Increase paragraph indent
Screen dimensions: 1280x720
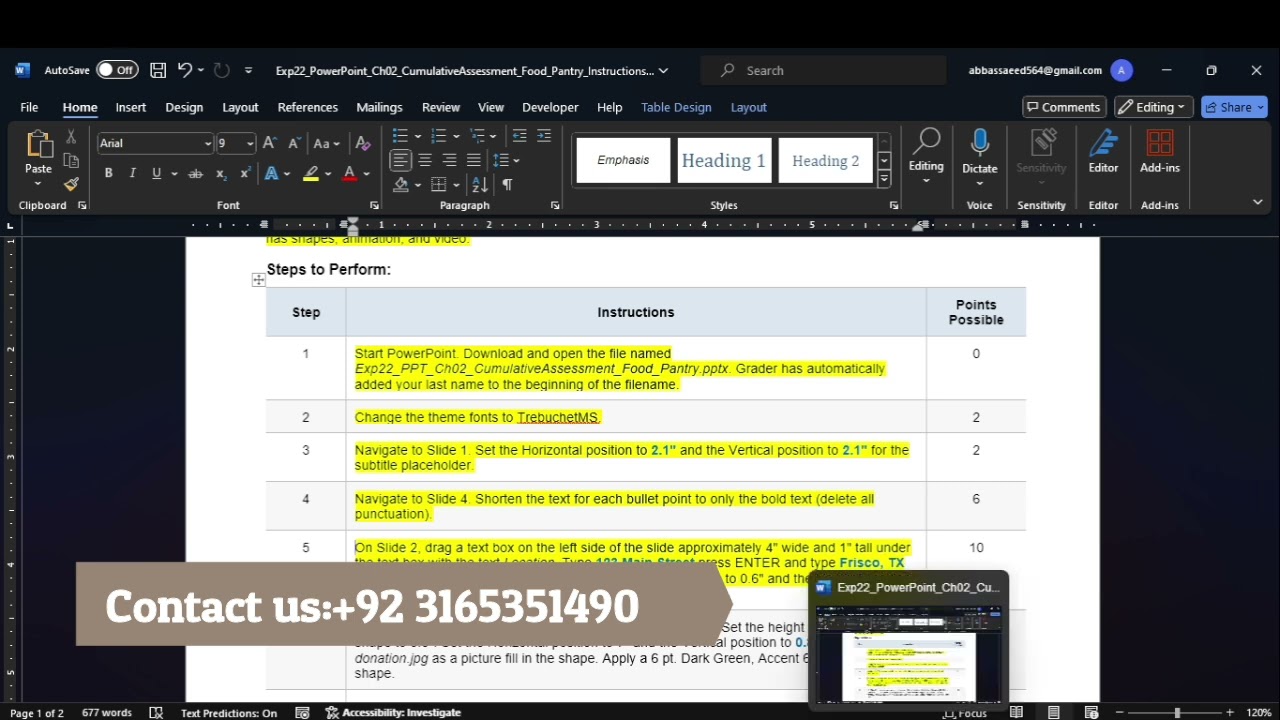(544, 136)
